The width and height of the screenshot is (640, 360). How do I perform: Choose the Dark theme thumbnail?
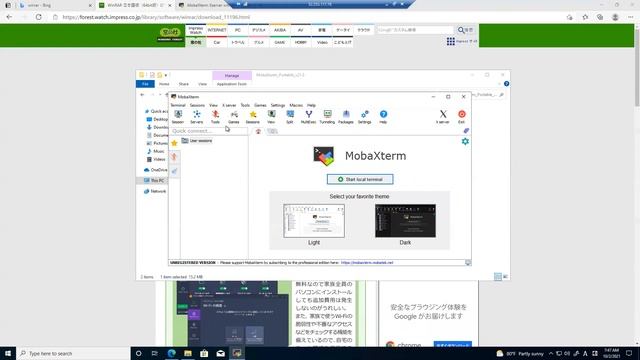(405, 221)
